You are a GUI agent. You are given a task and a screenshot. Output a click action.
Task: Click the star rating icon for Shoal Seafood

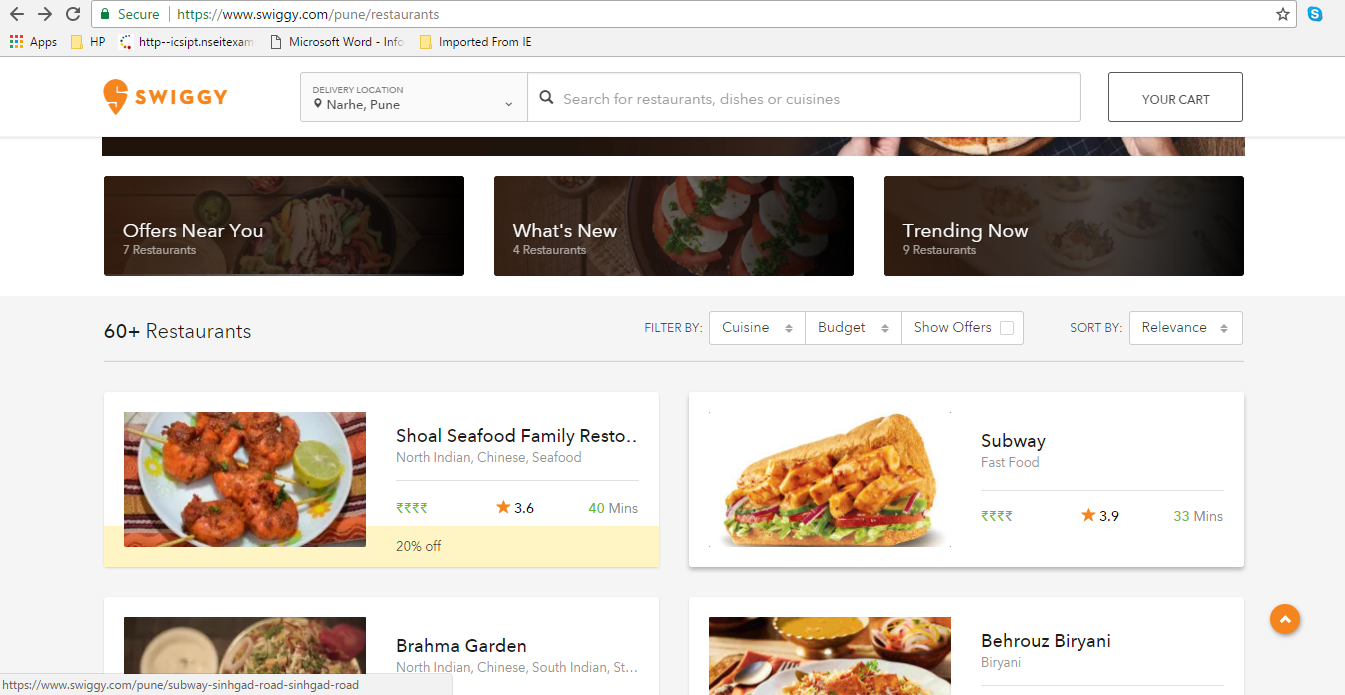point(503,507)
